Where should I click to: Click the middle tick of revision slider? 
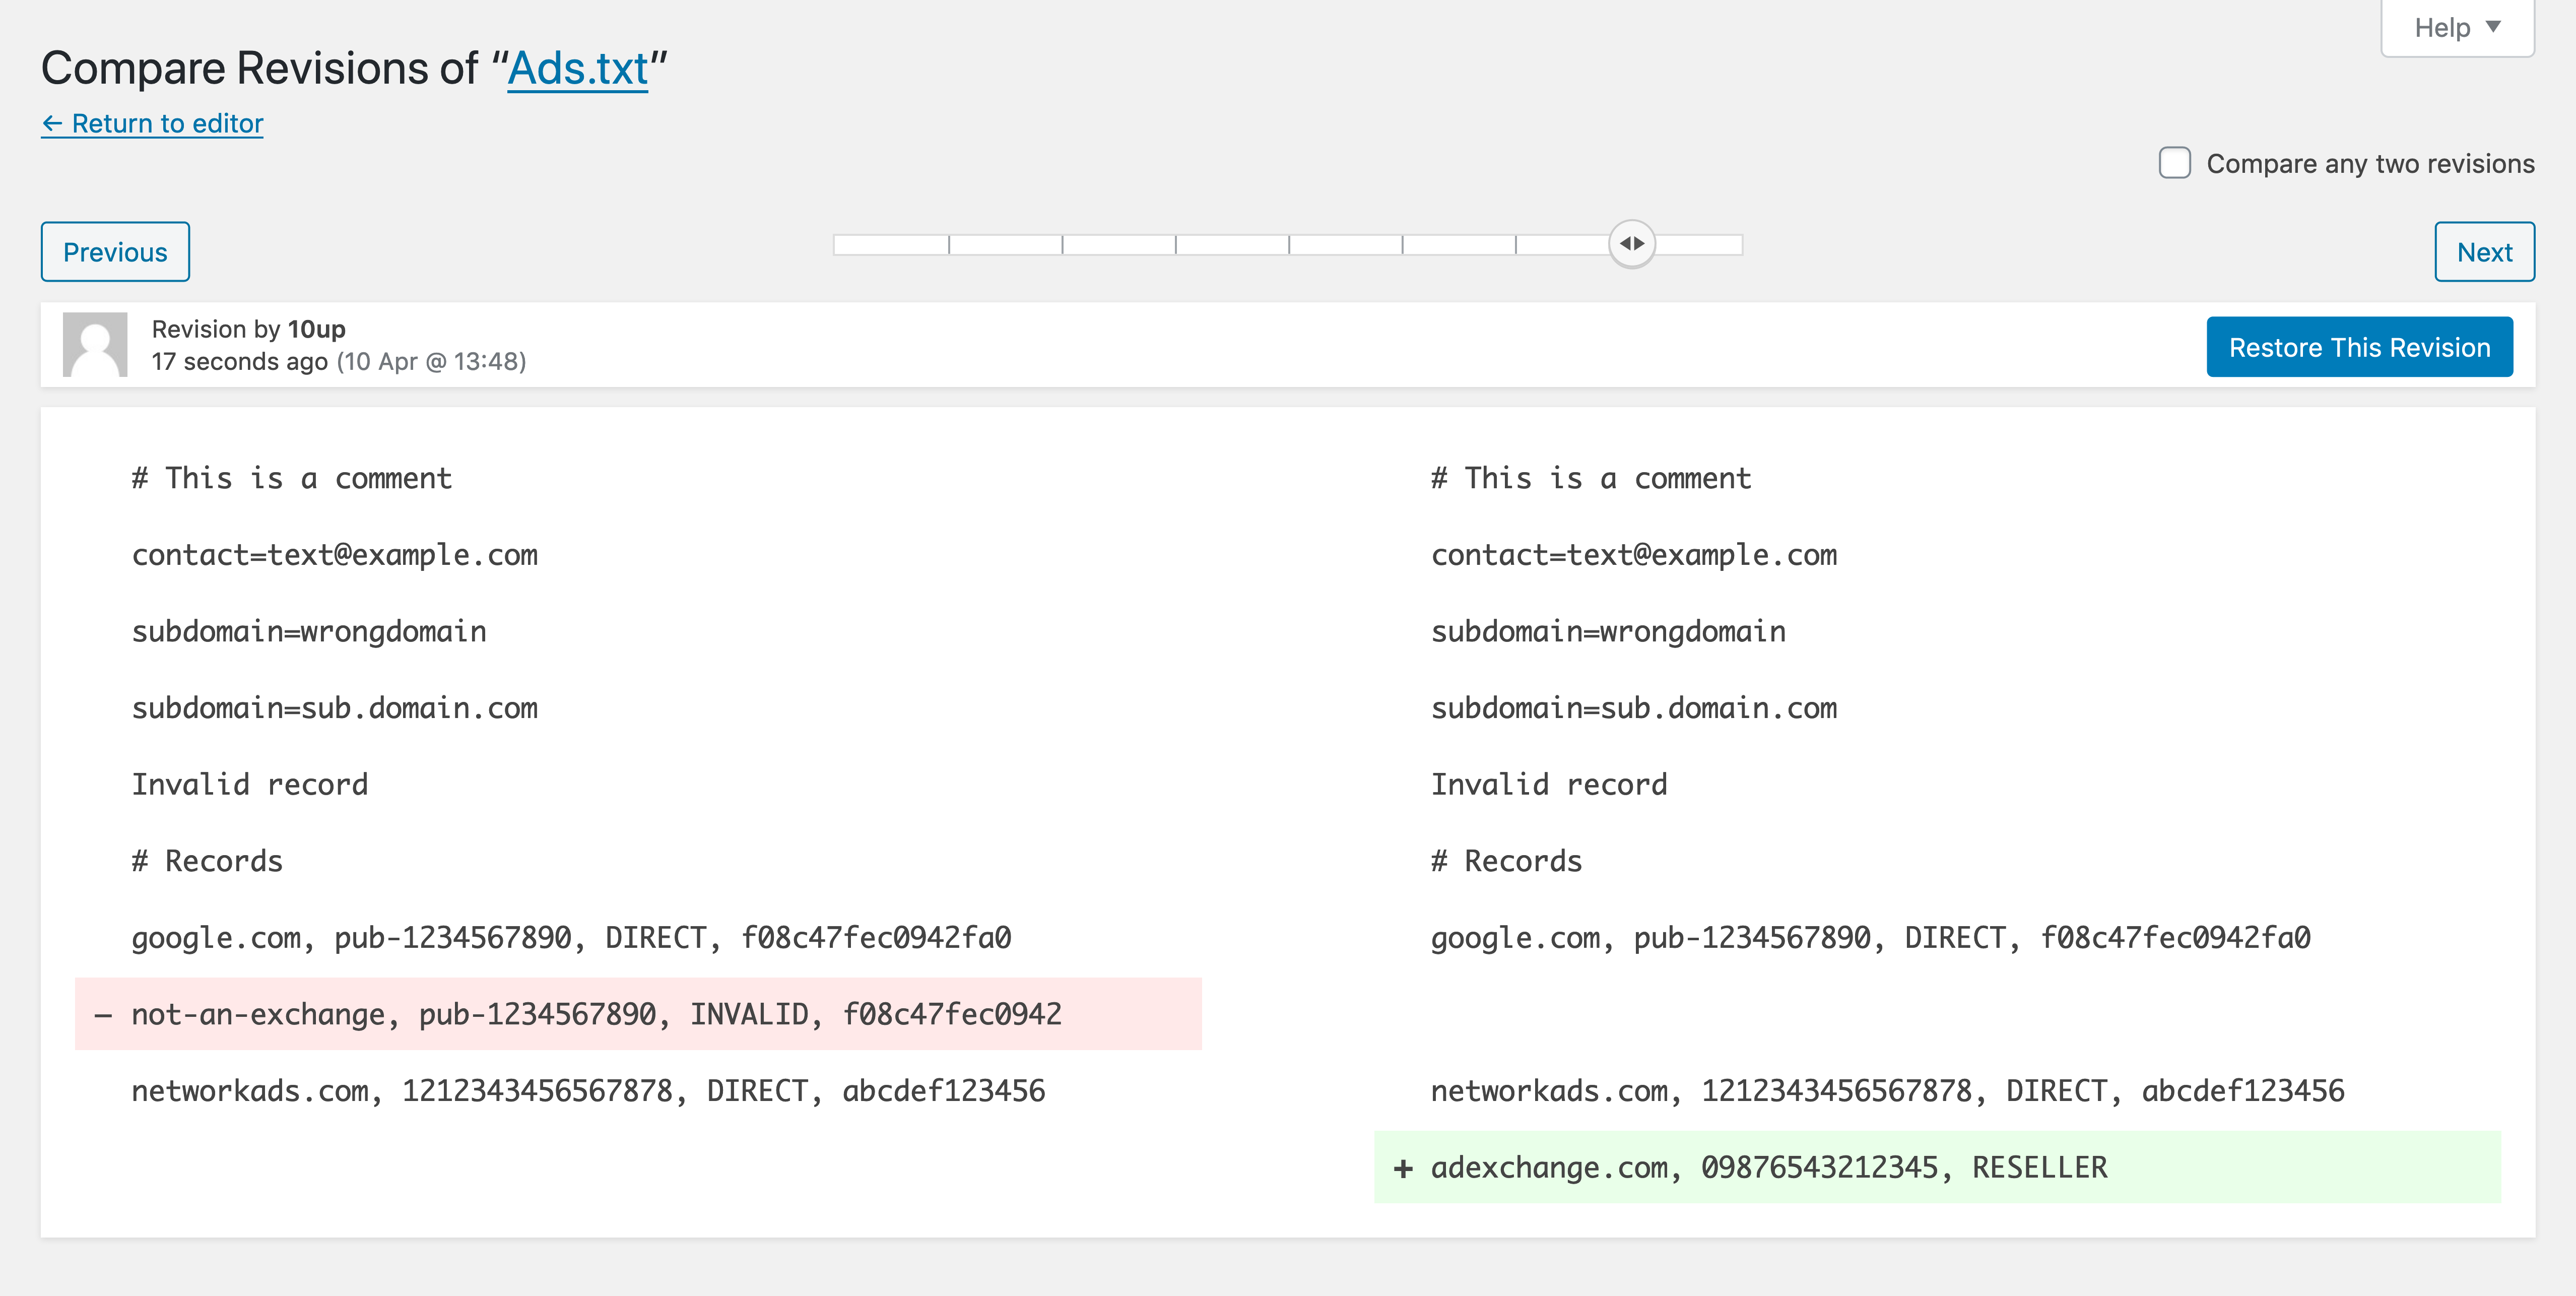1289,245
